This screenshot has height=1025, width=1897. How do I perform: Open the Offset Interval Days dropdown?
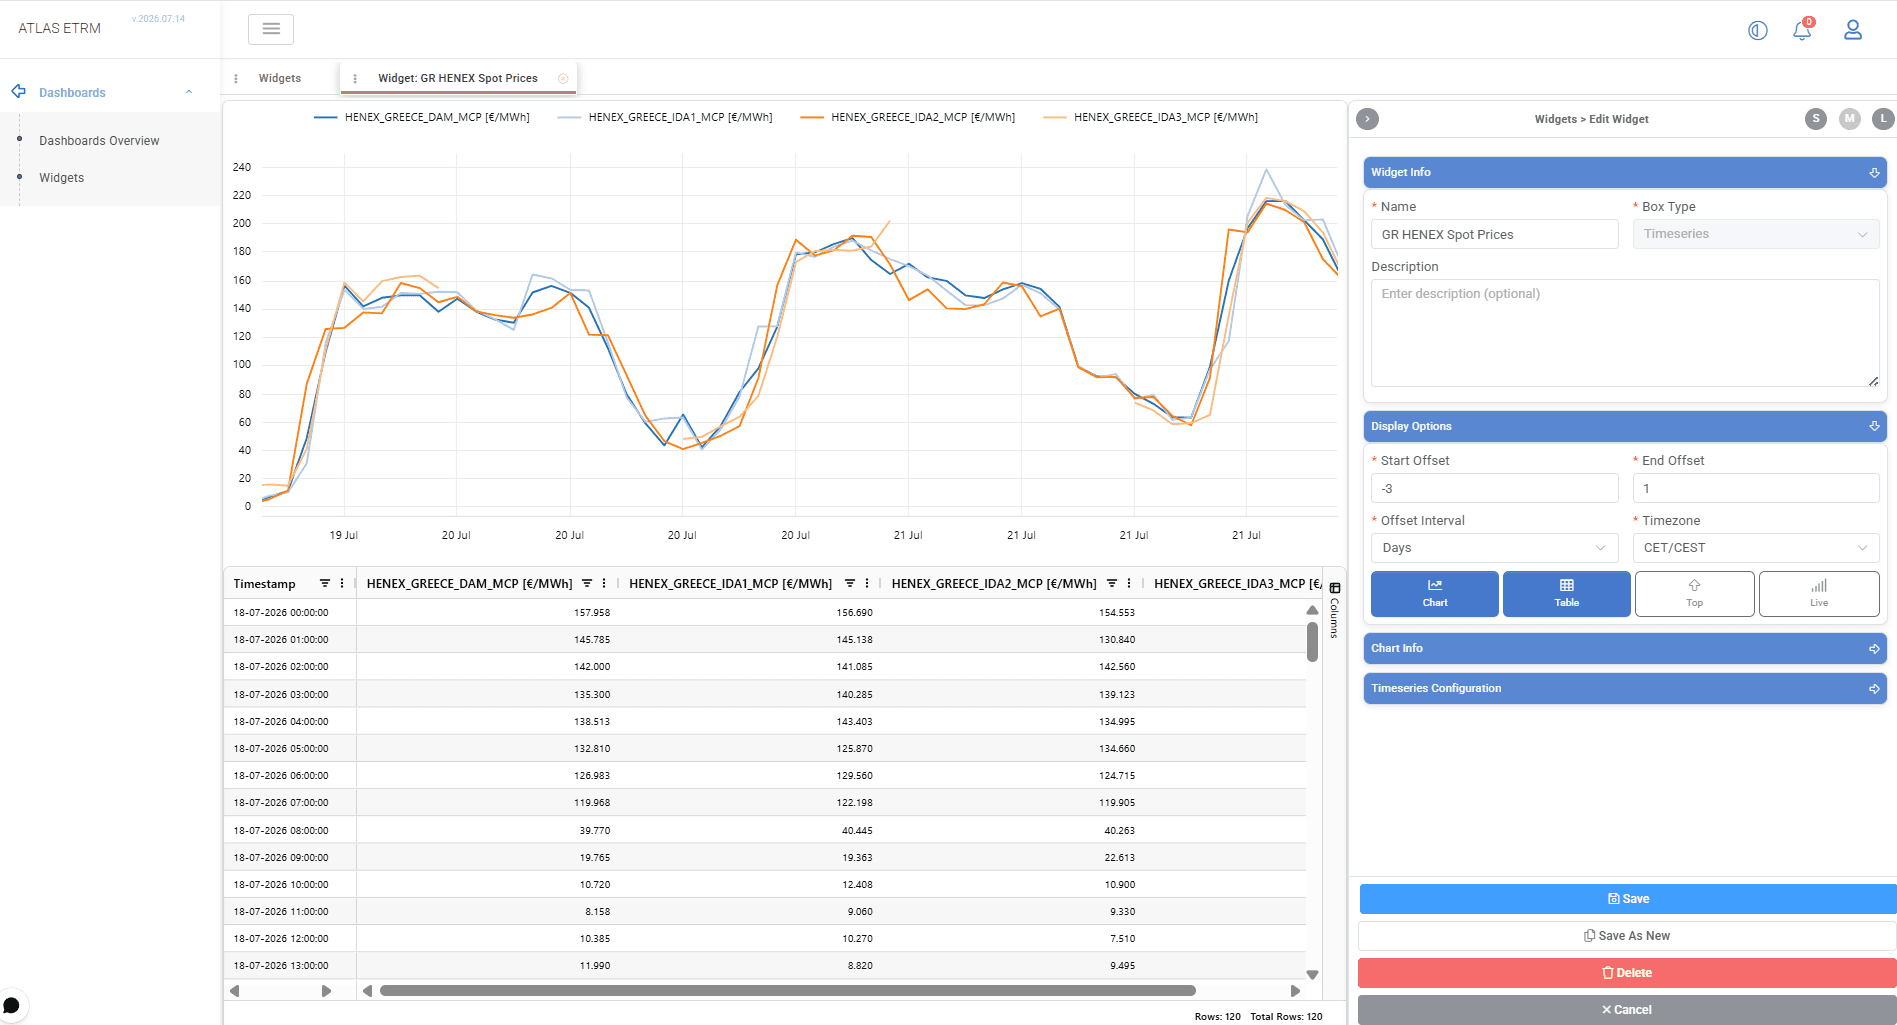pyautogui.click(x=1494, y=548)
